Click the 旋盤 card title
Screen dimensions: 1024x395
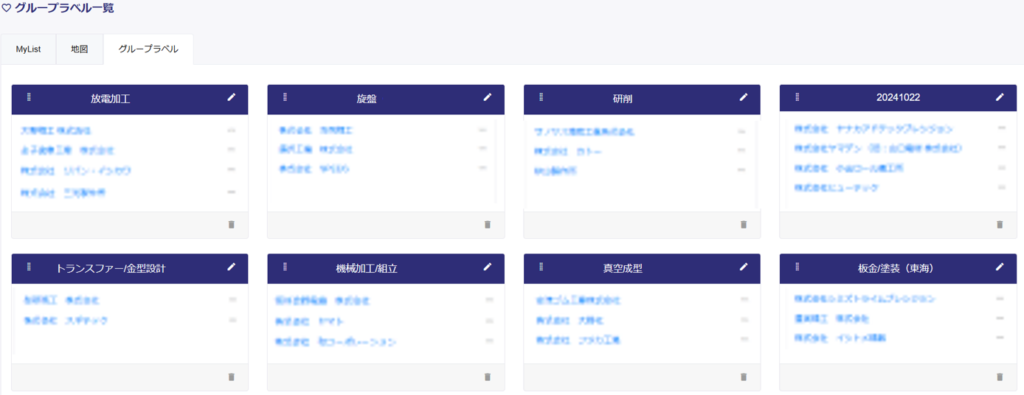366,99
